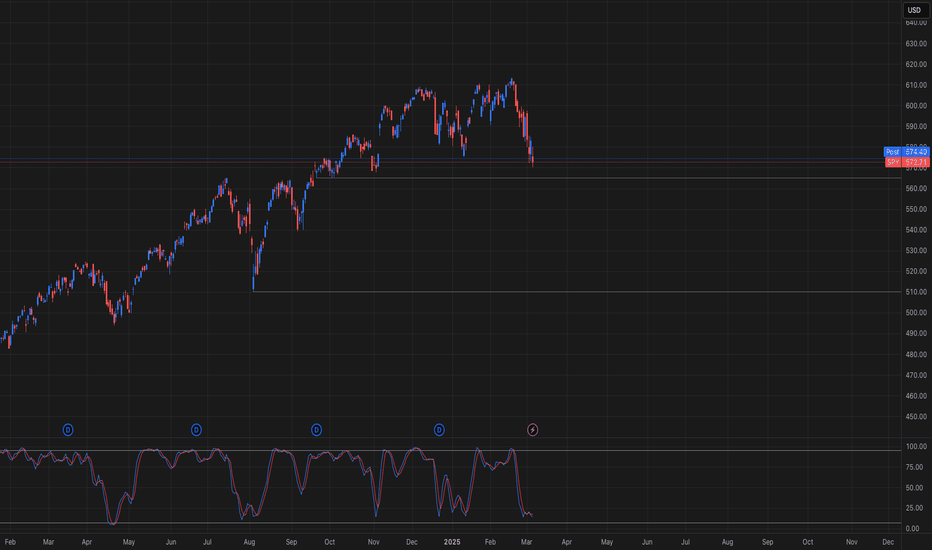
Task: Click the 550.00 price scale label
Action: click(916, 209)
